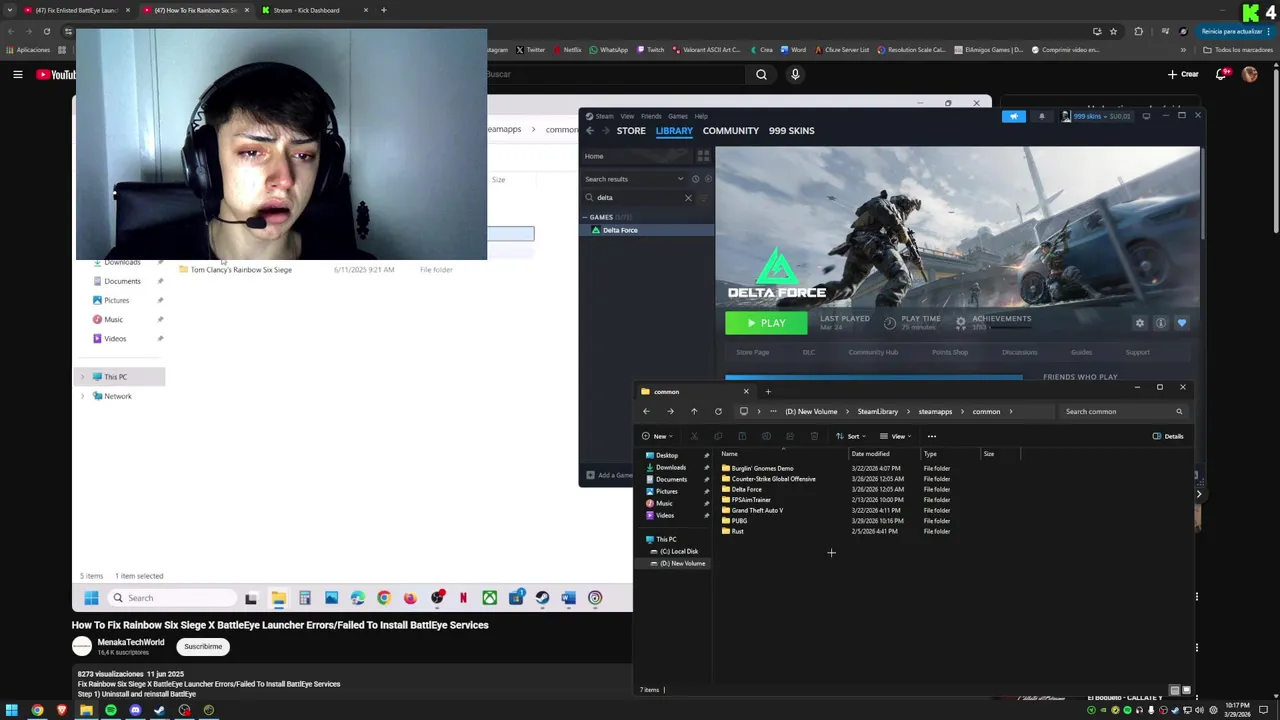Open Steam Friends menu
The image size is (1280, 720).
pos(651,116)
